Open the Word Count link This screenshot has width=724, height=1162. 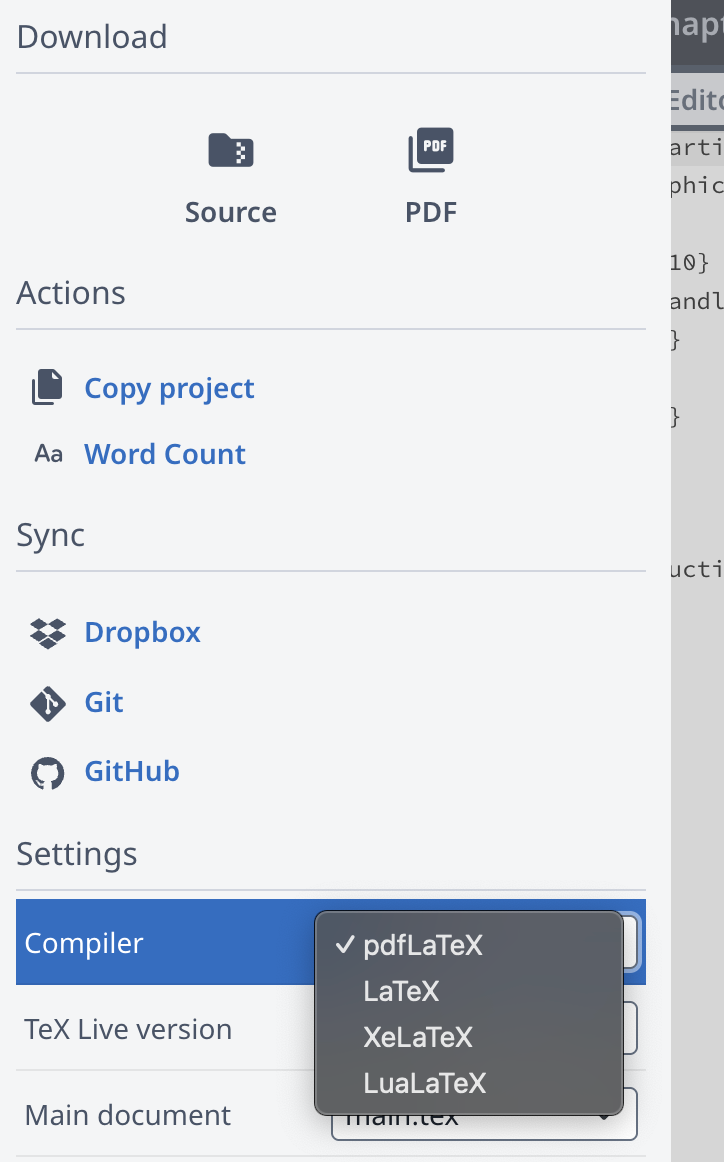[165, 454]
